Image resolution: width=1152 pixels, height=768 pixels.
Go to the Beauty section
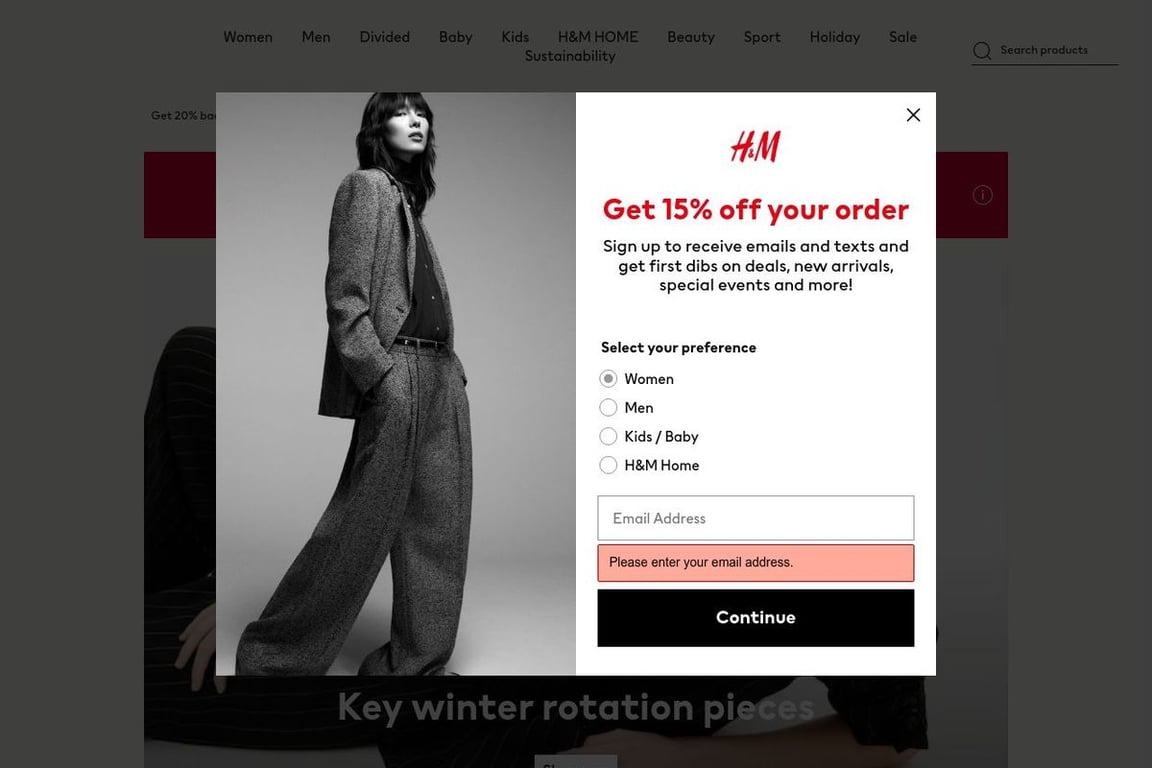(x=691, y=37)
